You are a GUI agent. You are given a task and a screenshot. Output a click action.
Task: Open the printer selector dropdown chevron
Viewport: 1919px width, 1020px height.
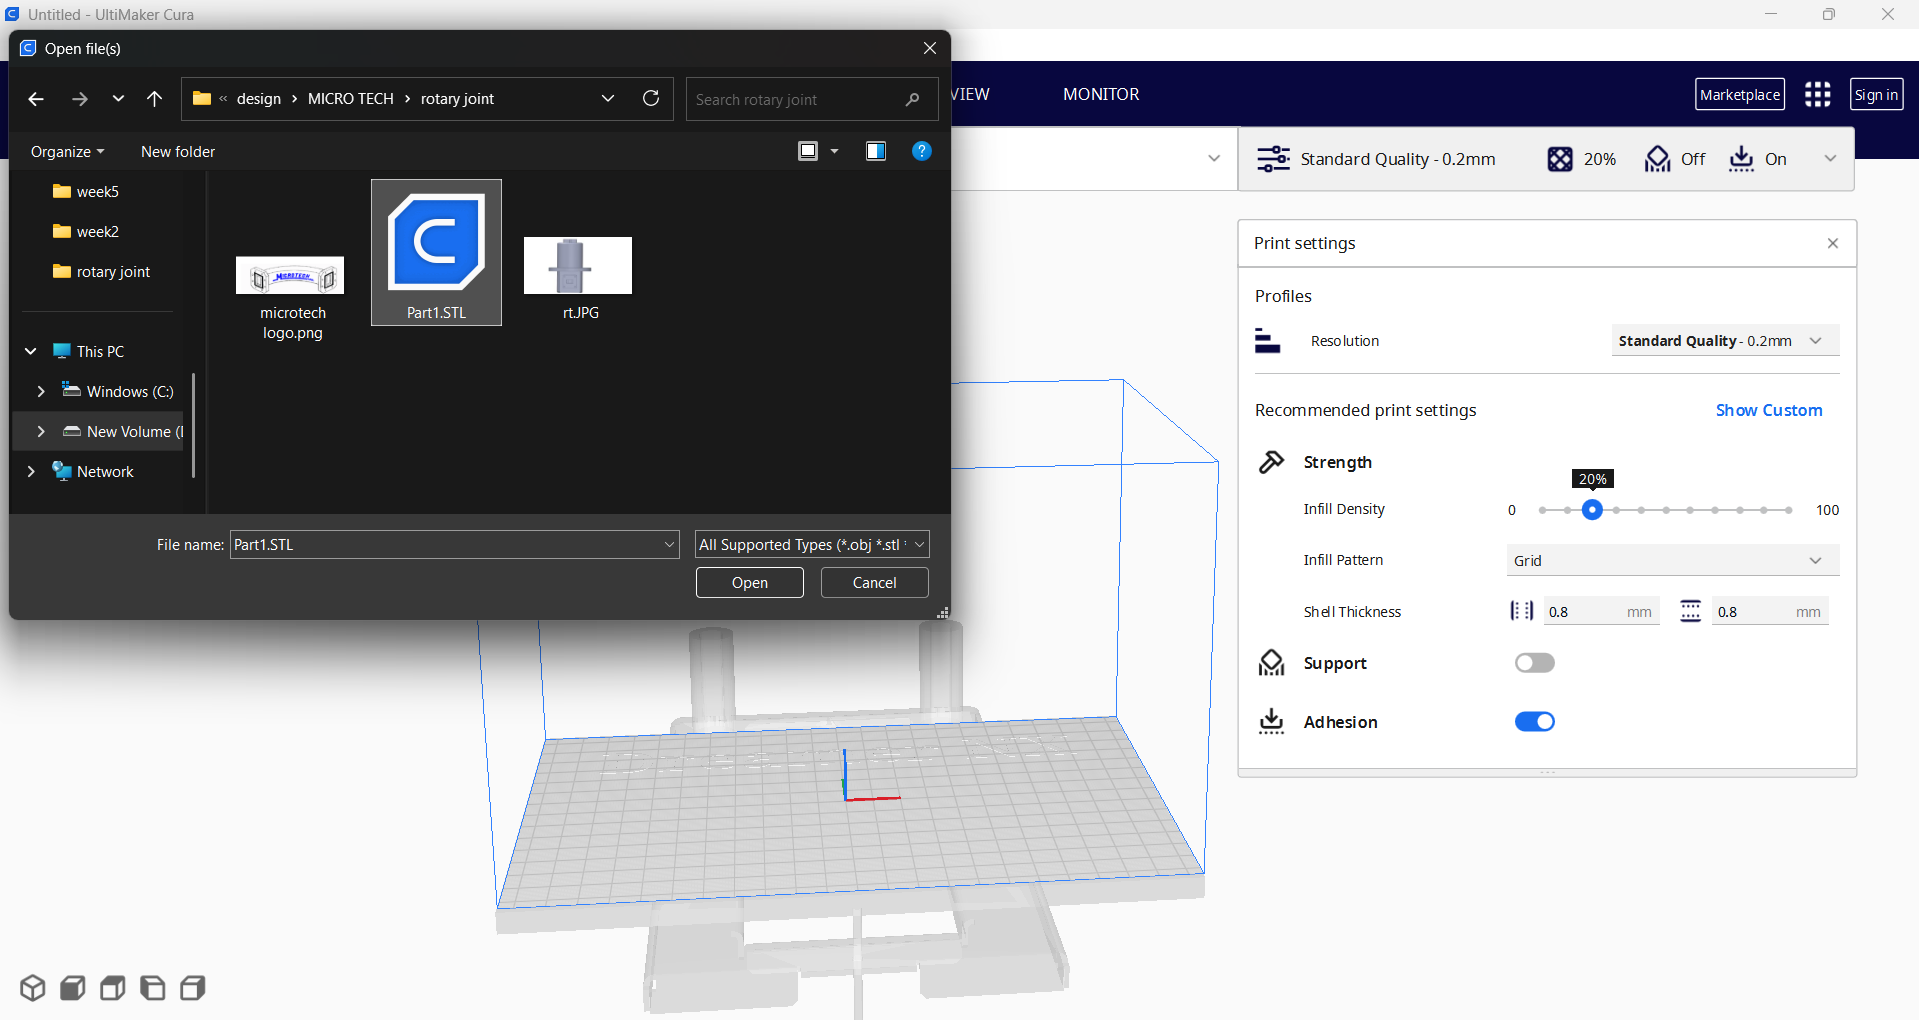(1214, 159)
